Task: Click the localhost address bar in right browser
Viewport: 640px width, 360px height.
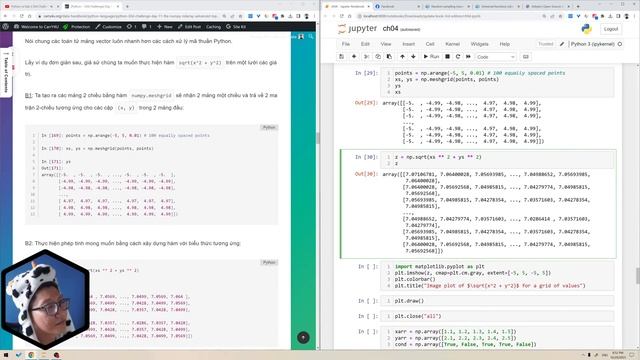Action: coord(449,16)
